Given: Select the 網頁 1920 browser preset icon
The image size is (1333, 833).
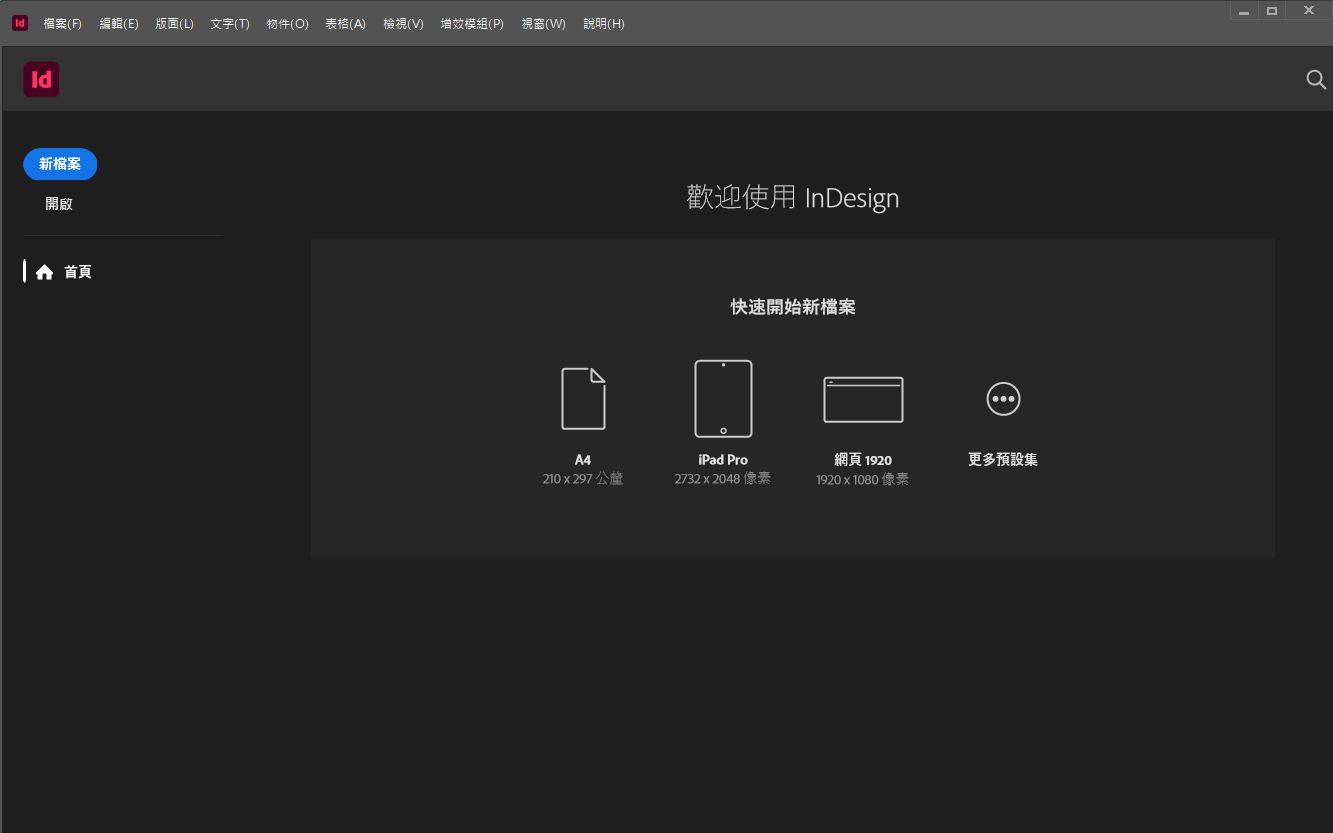Looking at the screenshot, I should 863,399.
